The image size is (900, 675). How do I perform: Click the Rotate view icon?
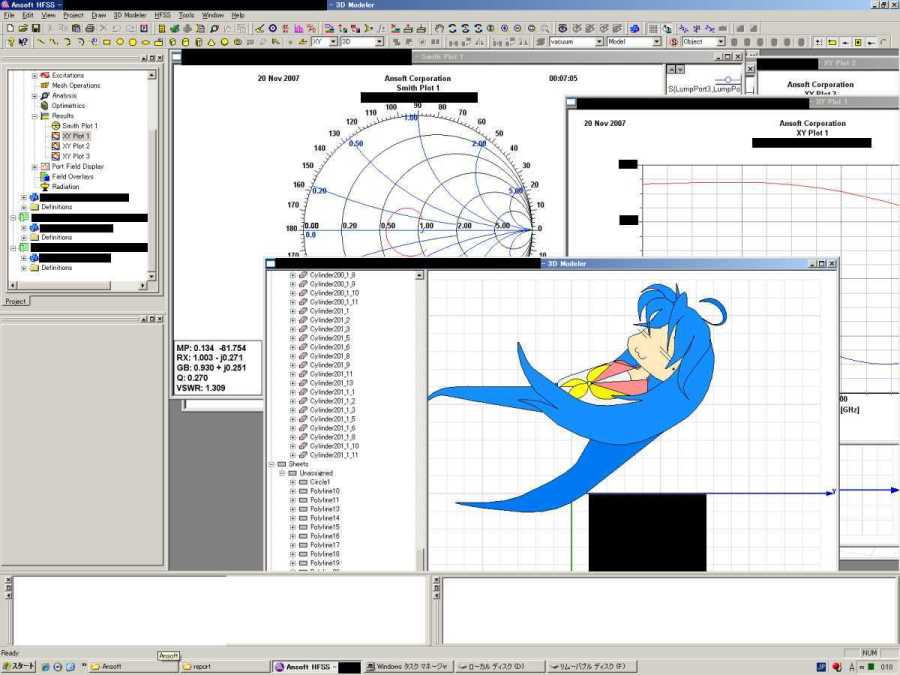[452, 28]
